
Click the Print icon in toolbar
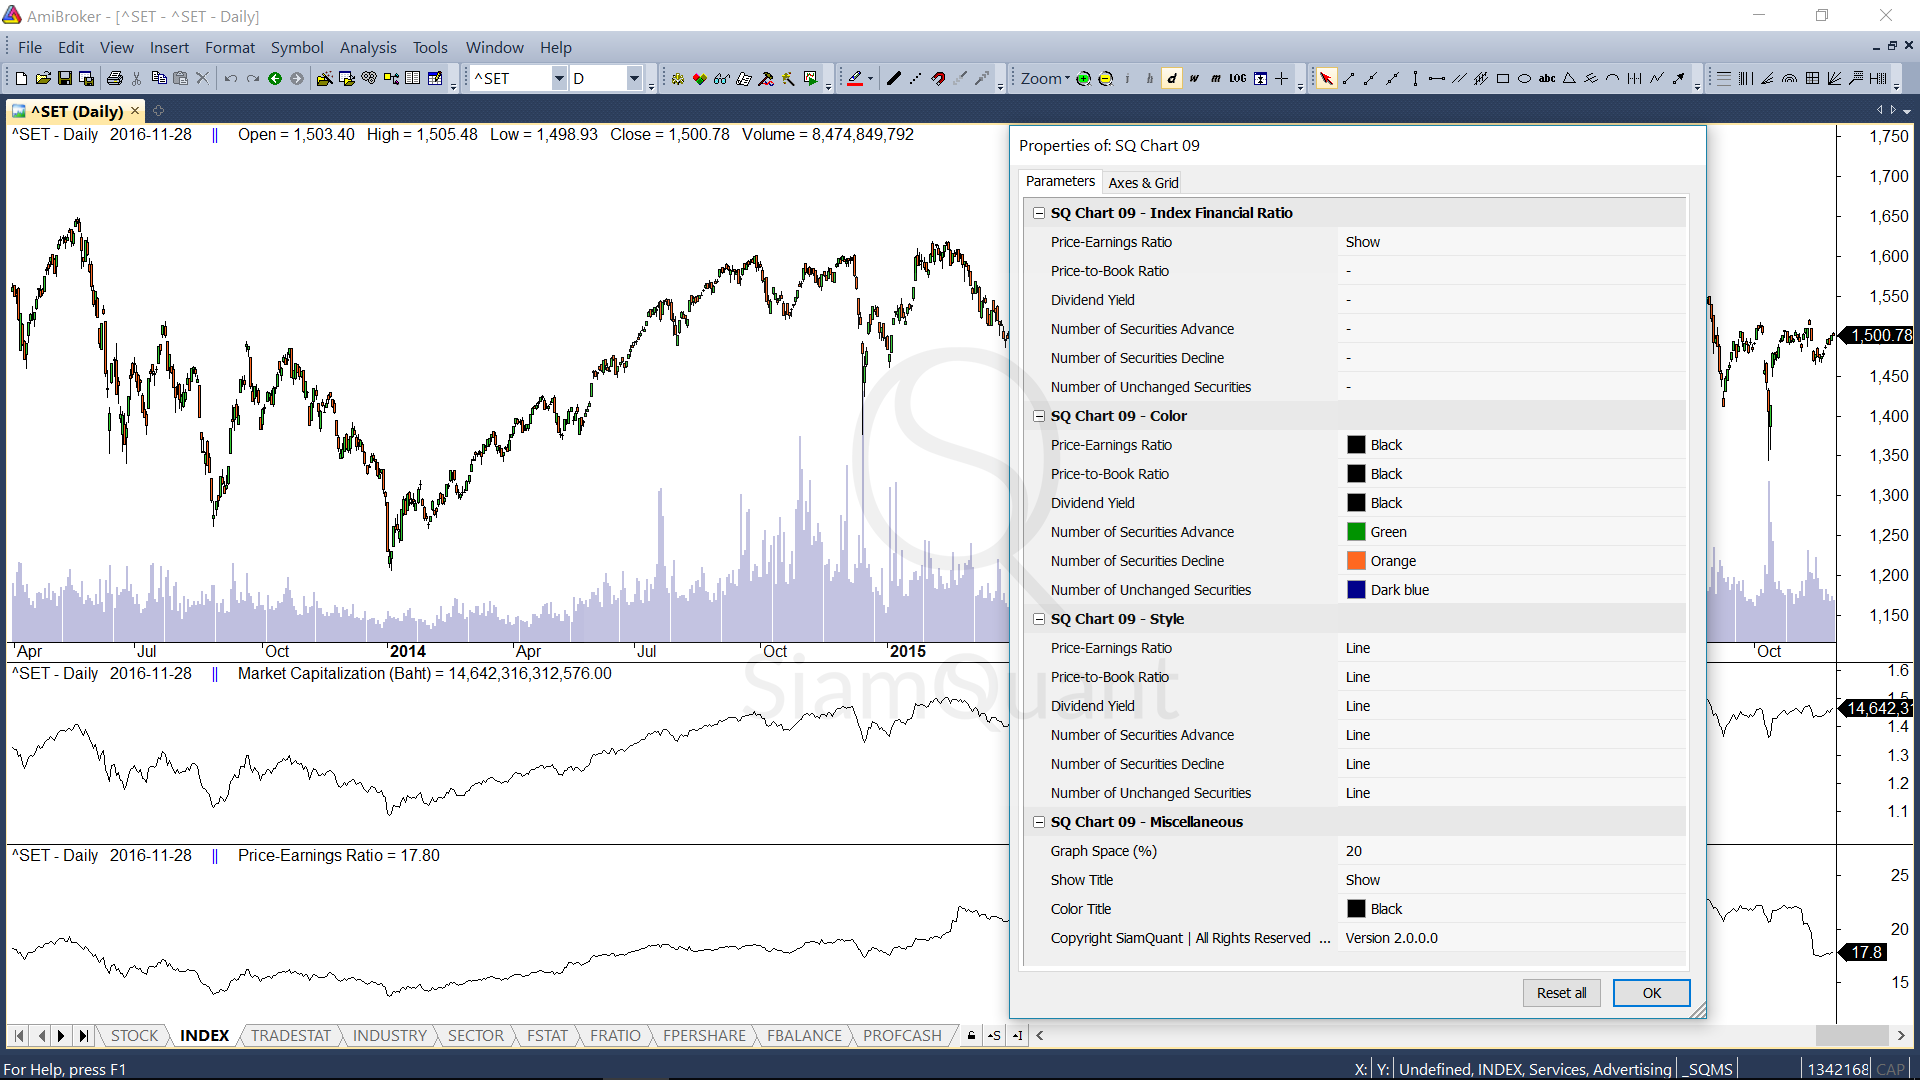115,78
